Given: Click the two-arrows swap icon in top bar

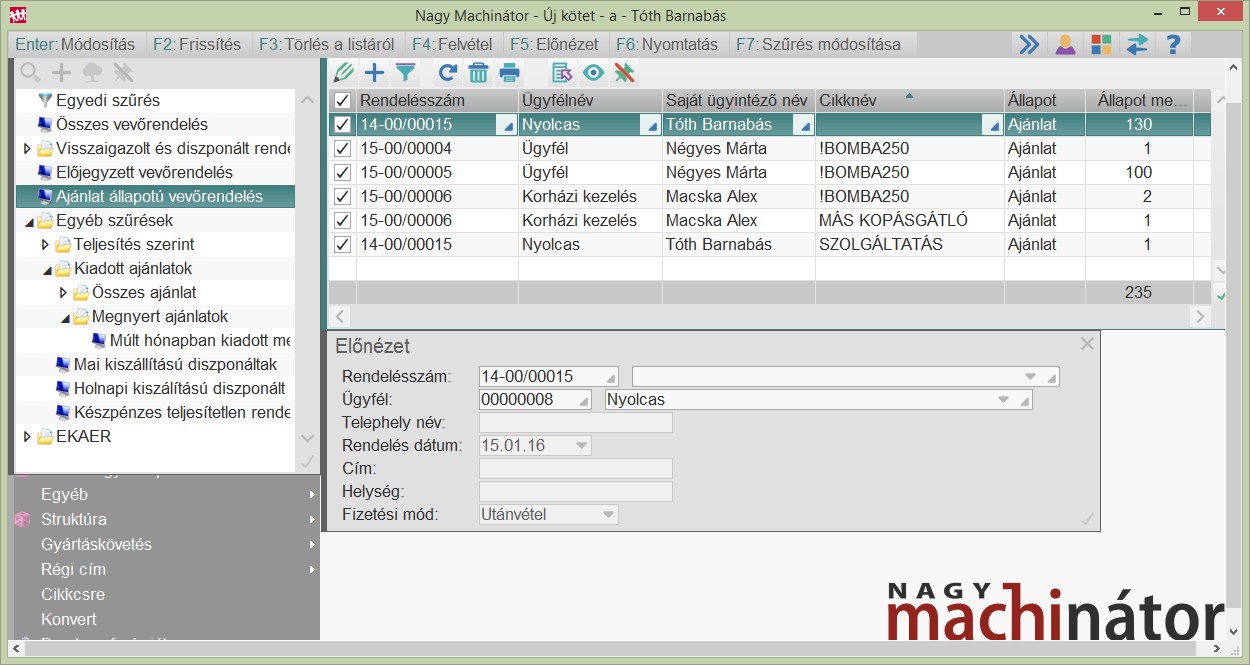Looking at the screenshot, I should tap(1137, 45).
